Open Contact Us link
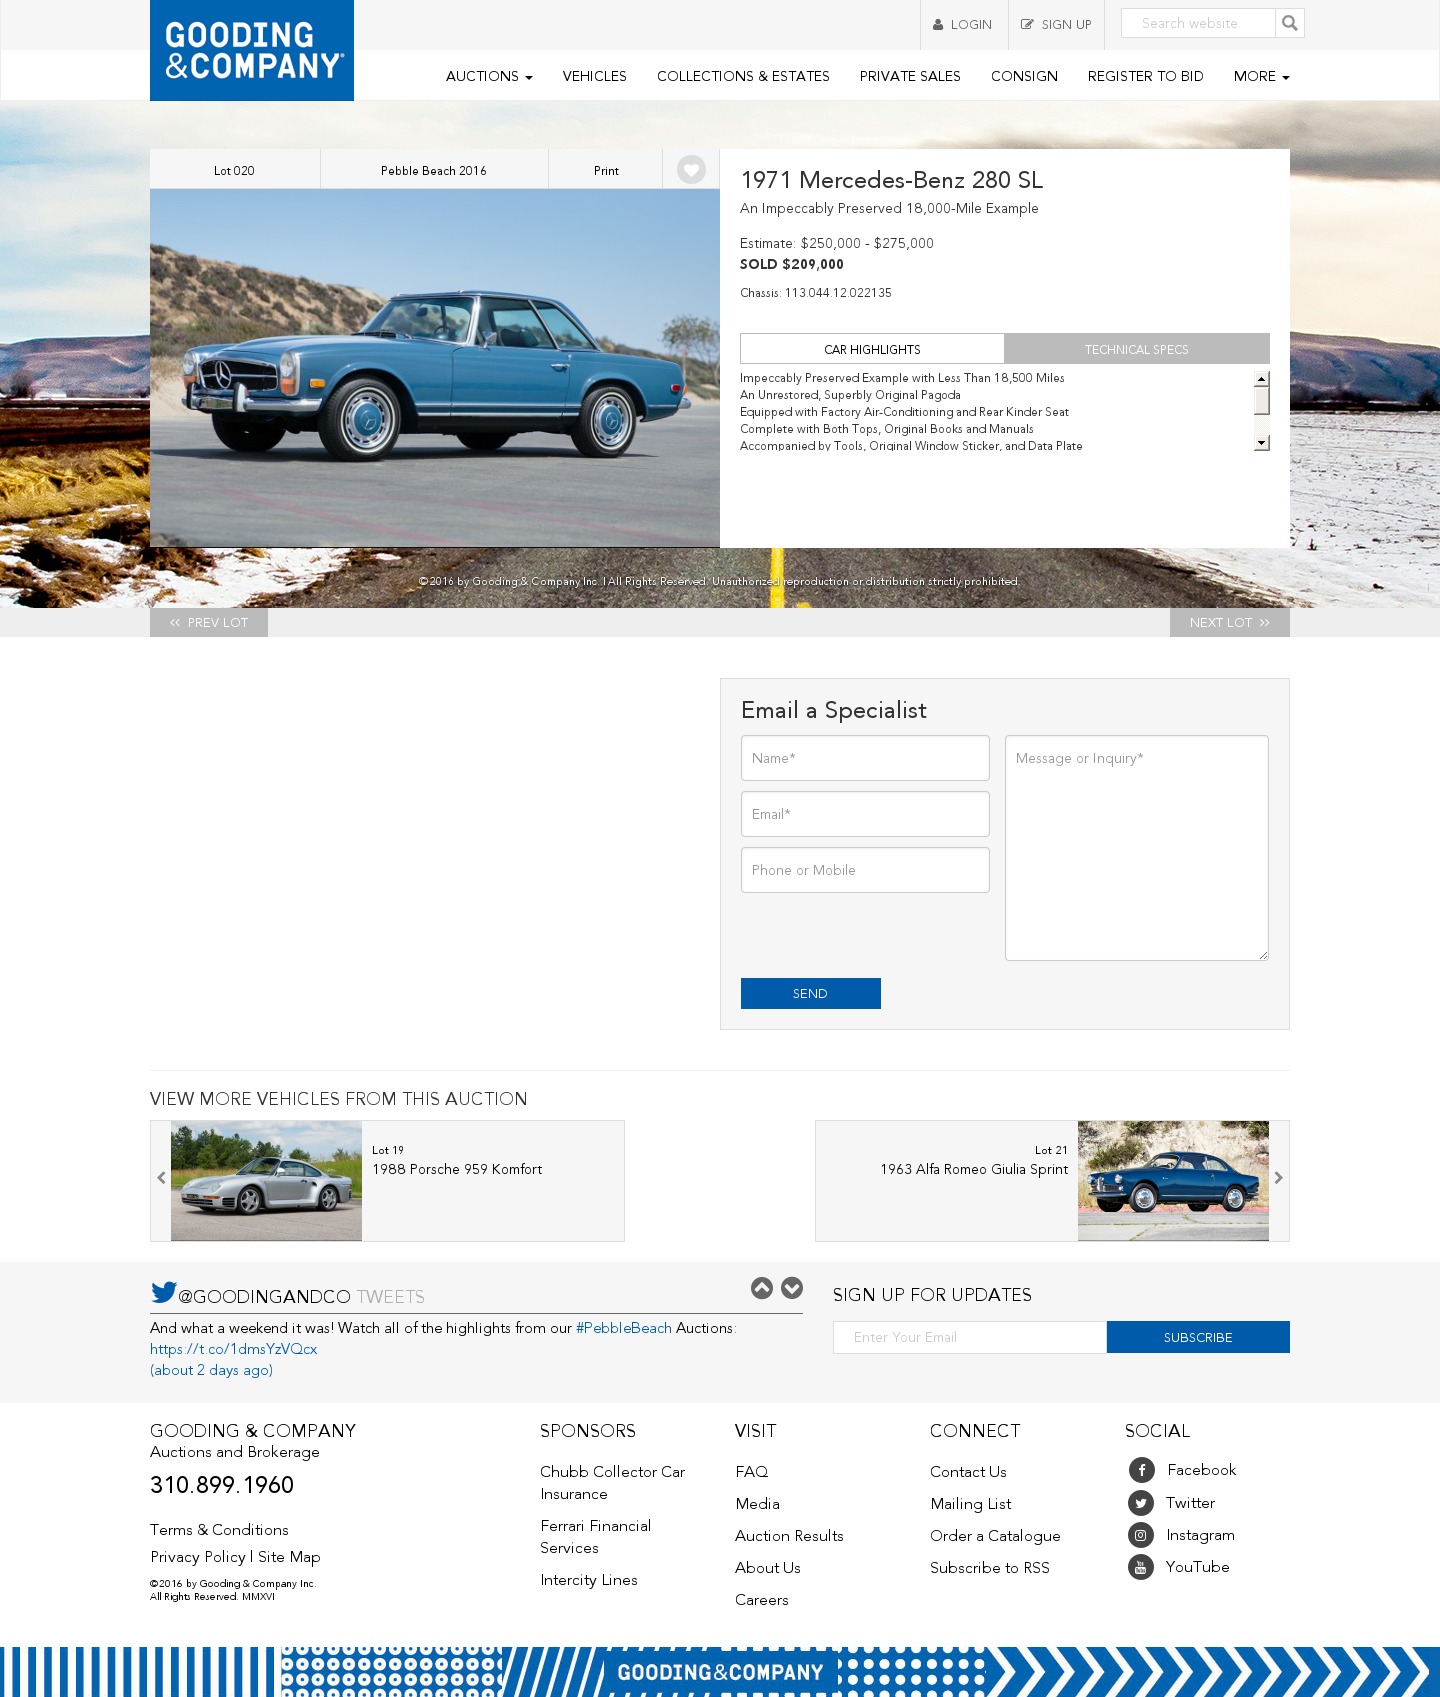The width and height of the screenshot is (1440, 1697). pos(968,1472)
